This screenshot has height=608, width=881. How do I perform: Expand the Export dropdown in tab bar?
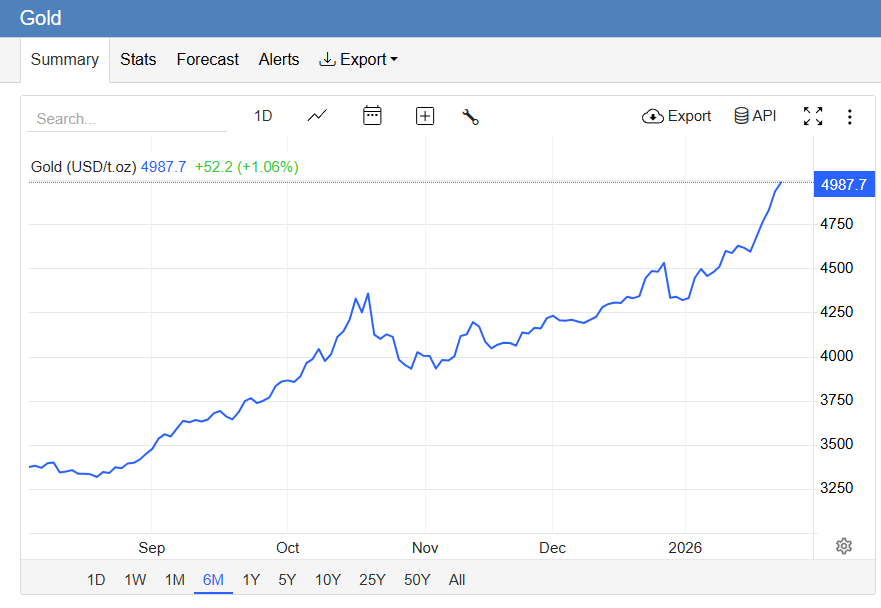358,60
